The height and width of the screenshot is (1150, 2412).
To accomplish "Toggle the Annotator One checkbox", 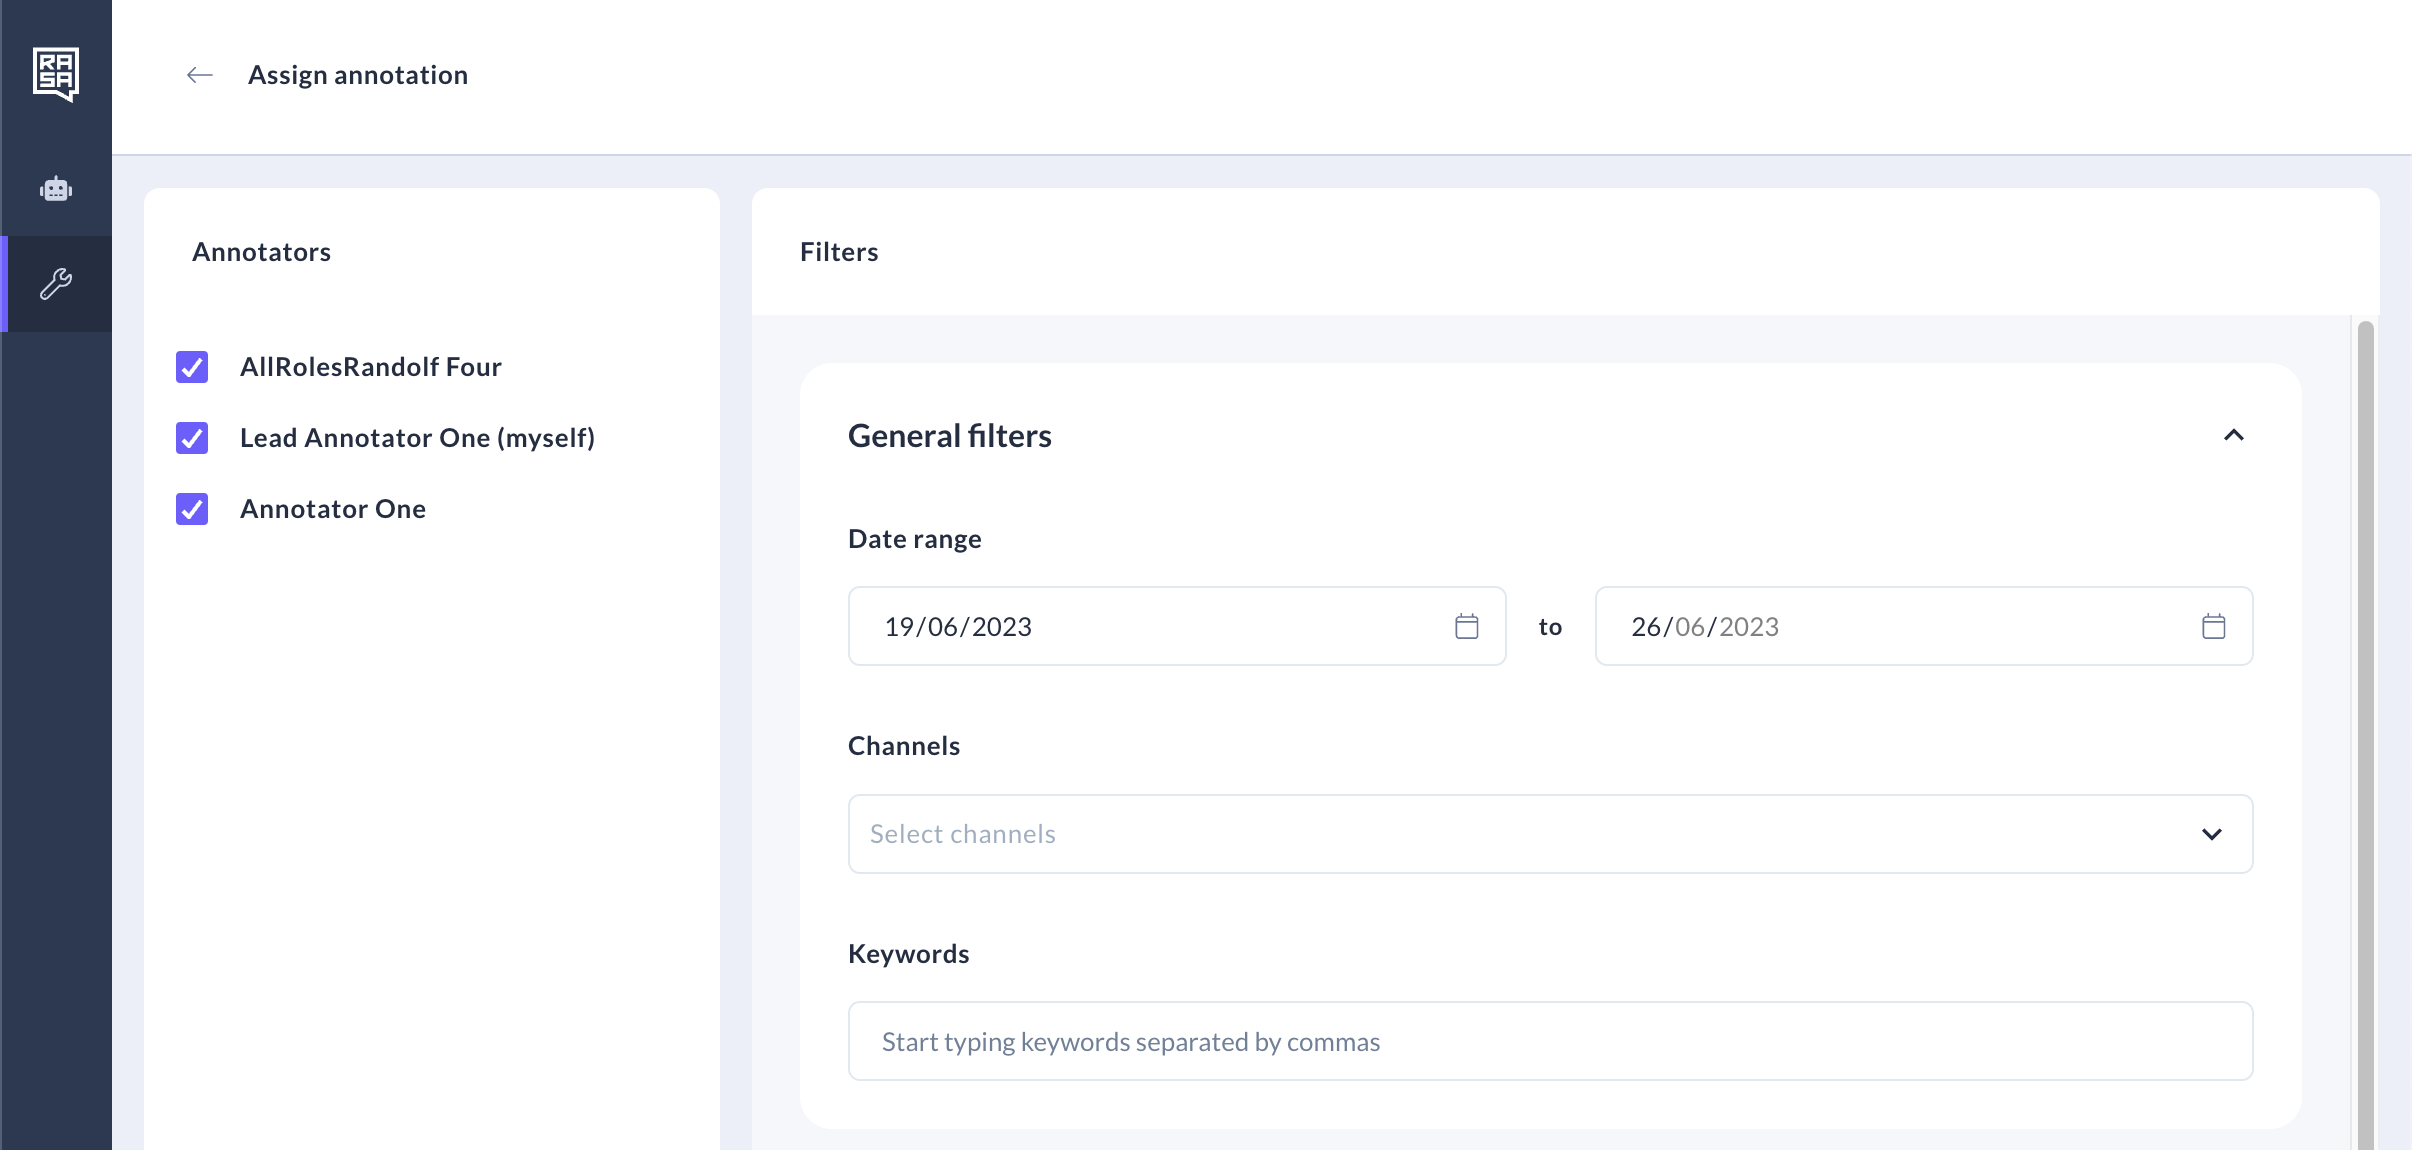I will (x=192, y=509).
